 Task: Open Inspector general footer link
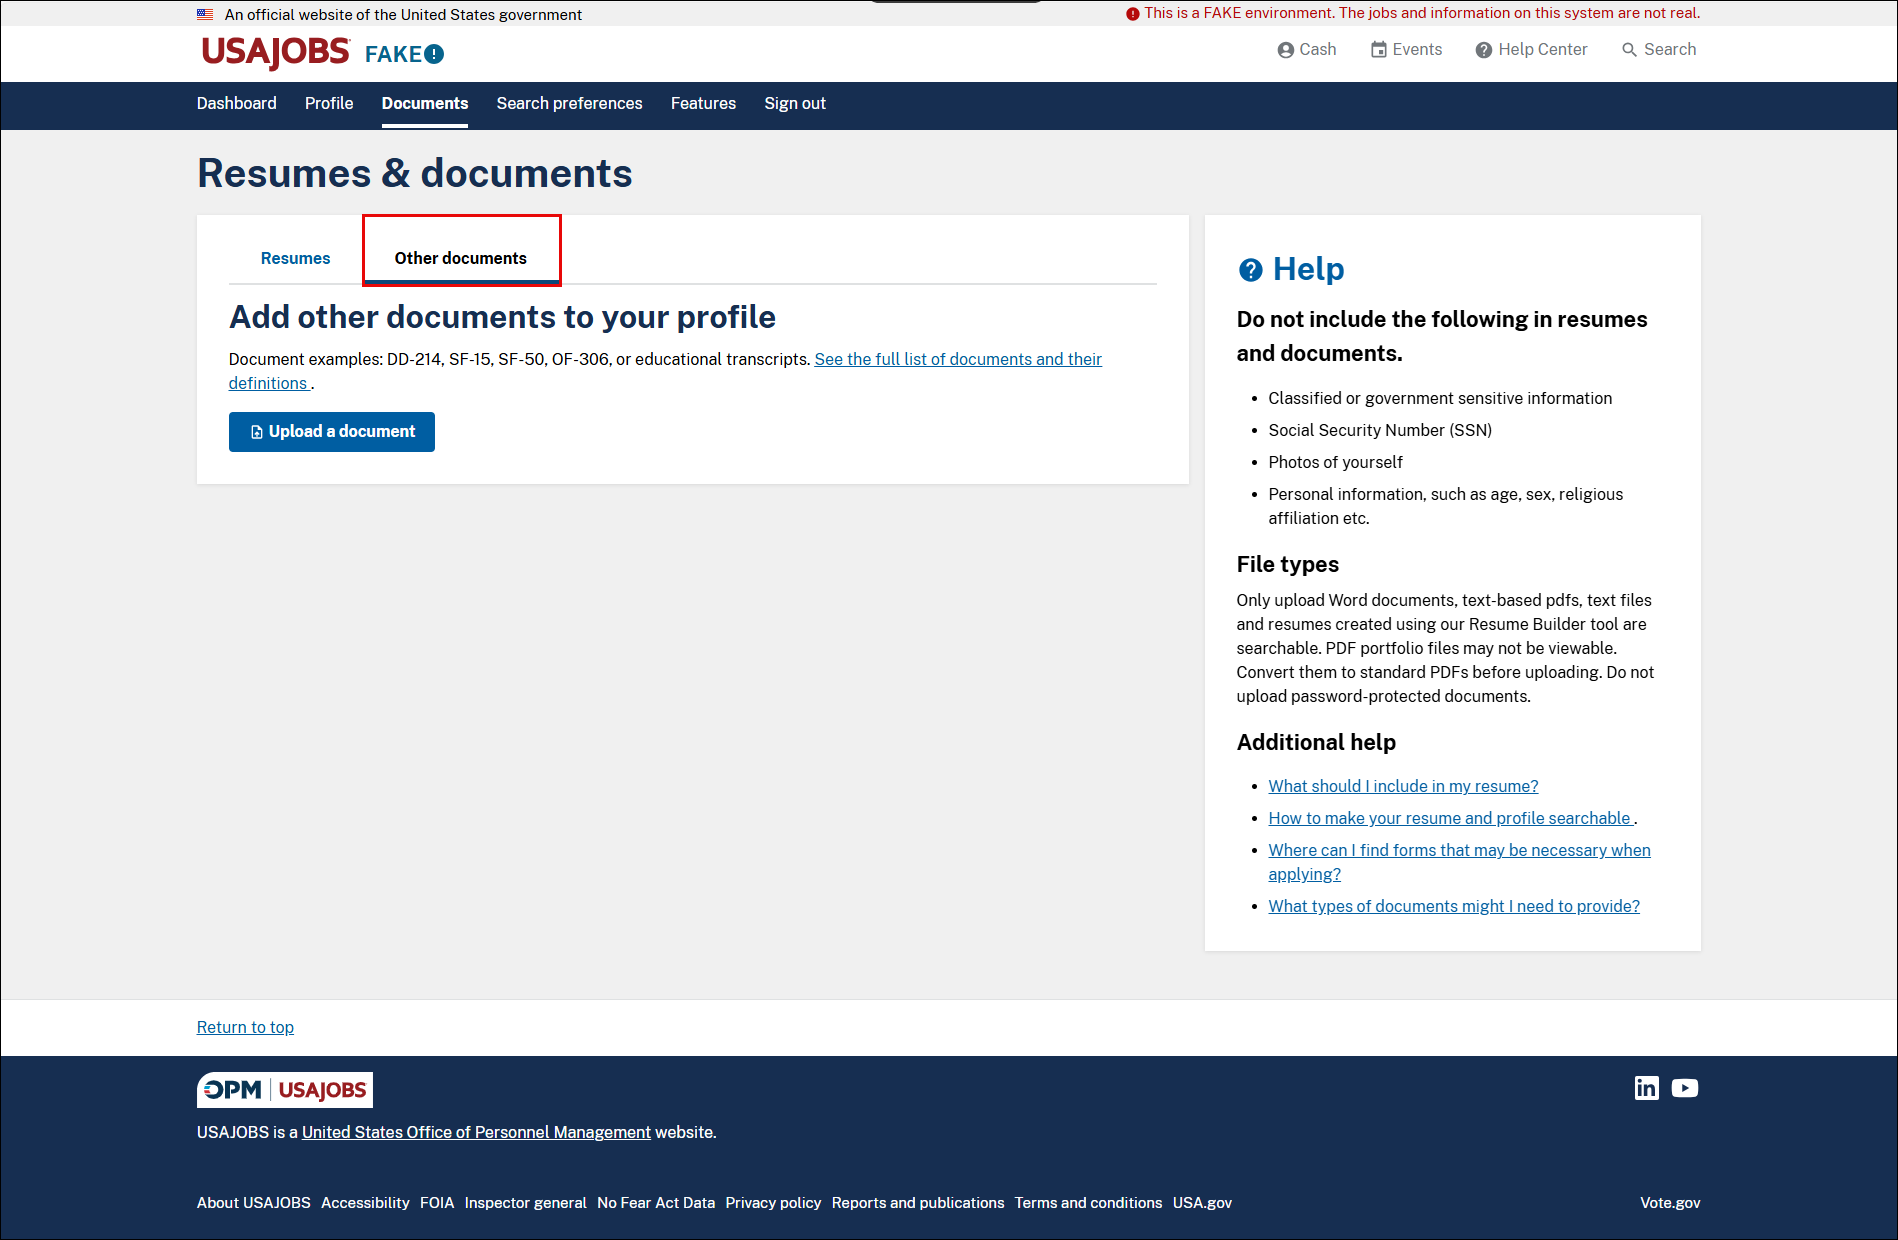coord(526,1203)
